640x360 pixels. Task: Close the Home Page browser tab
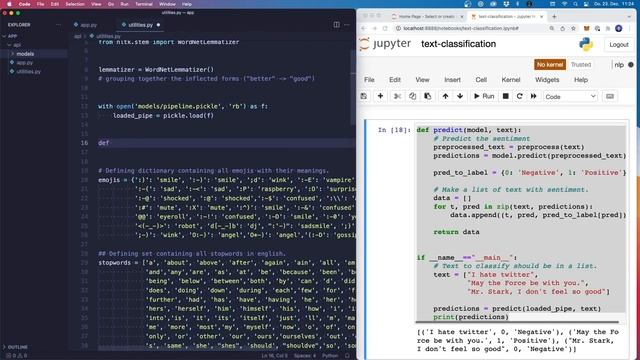pyautogui.click(x=462, y=16)
